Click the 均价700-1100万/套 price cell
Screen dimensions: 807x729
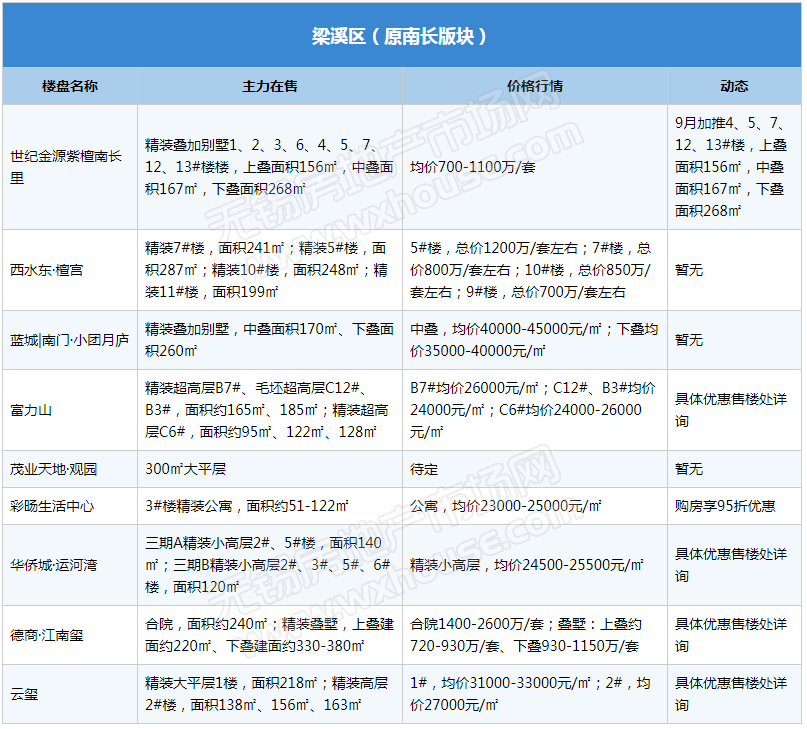[473, 167]
